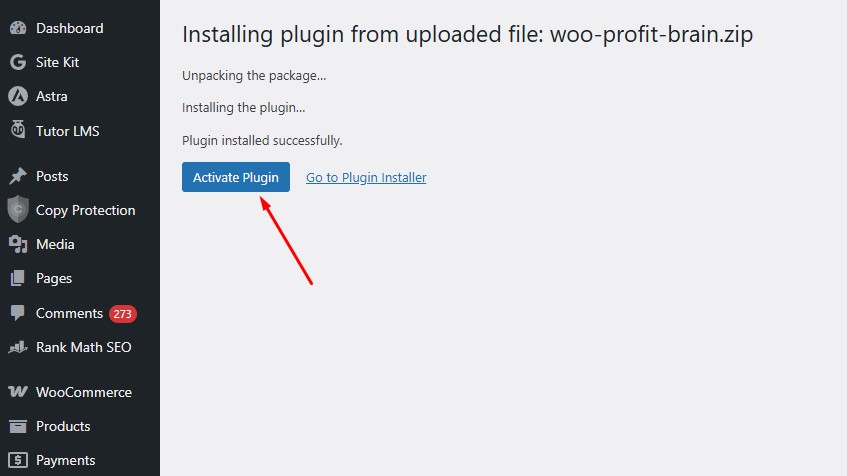Click the Dashboard gauge icon
The height and width of the screenshot is (476, 847).
coord(17,28)
